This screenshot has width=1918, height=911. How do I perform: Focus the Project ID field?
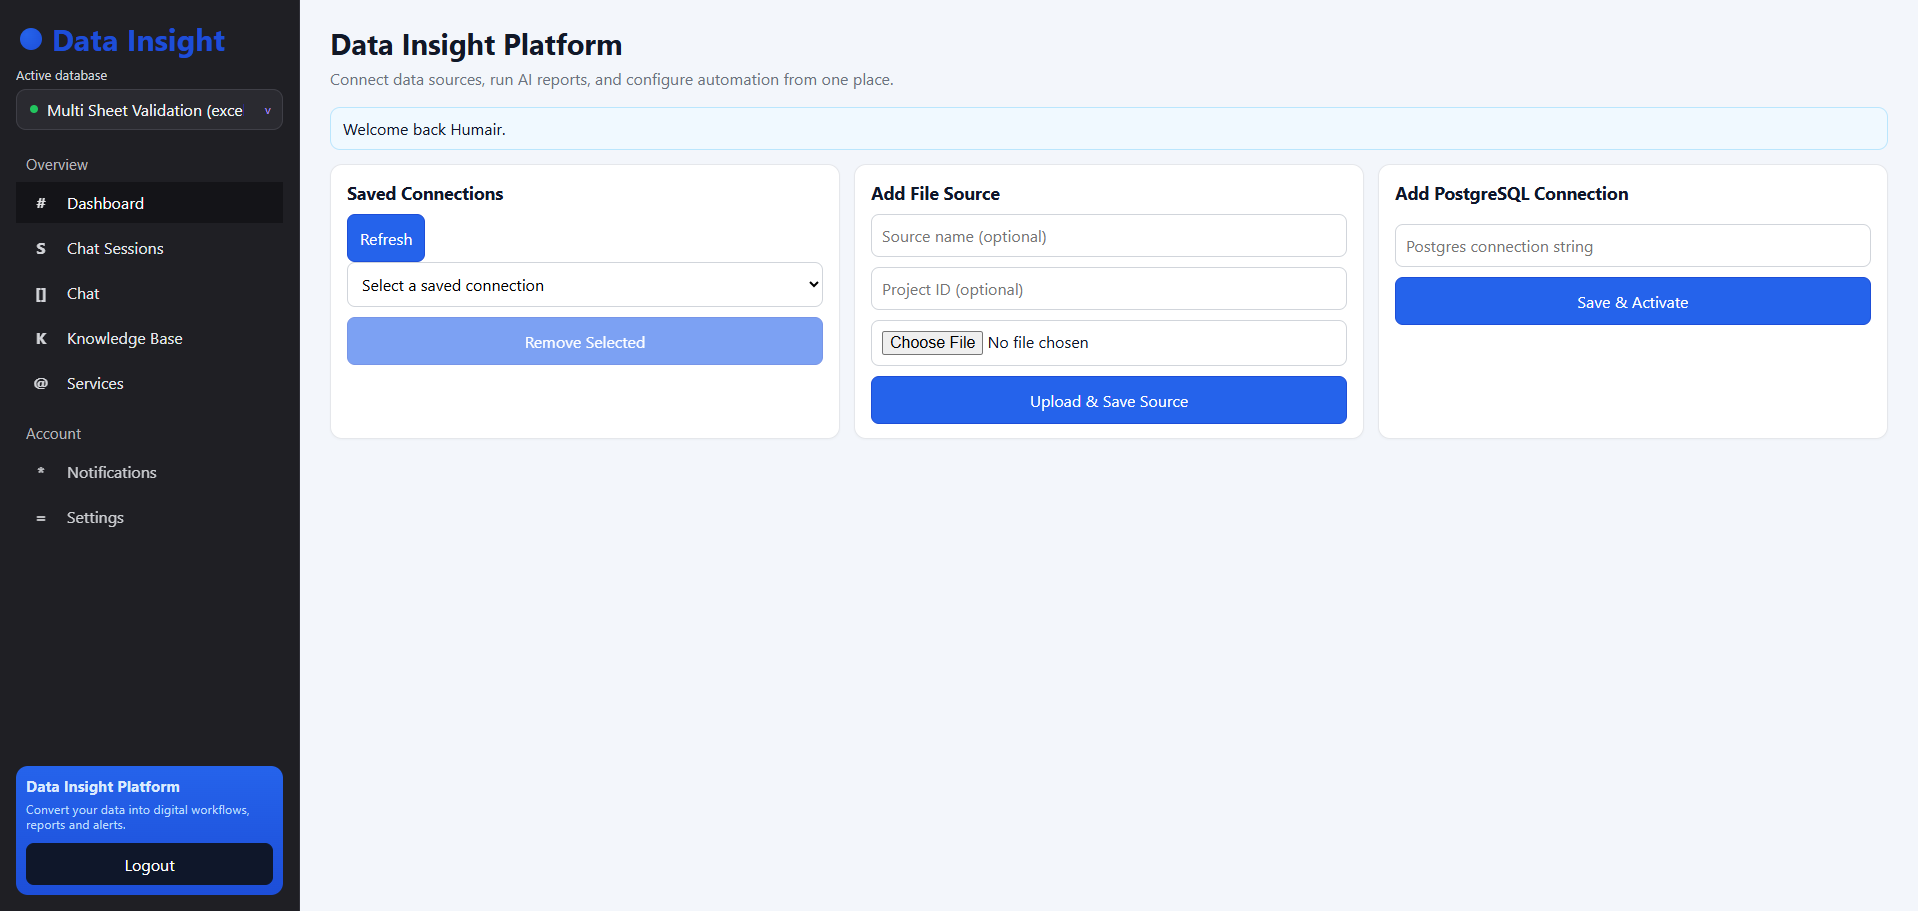click(1109, 289)
